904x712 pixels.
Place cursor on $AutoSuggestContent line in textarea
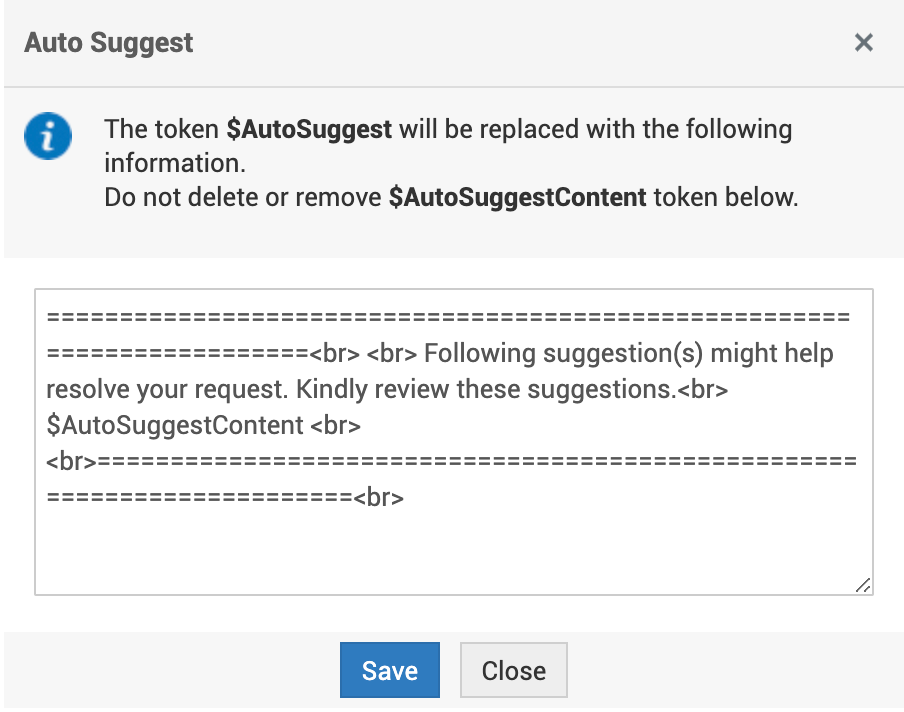pos(175,425)
